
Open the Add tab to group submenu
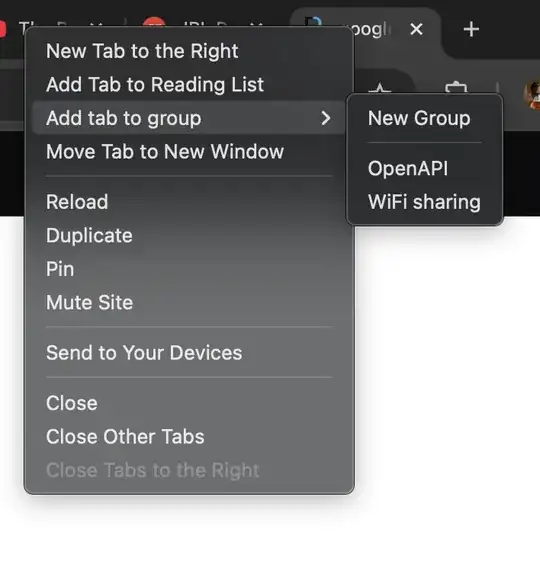188,118
